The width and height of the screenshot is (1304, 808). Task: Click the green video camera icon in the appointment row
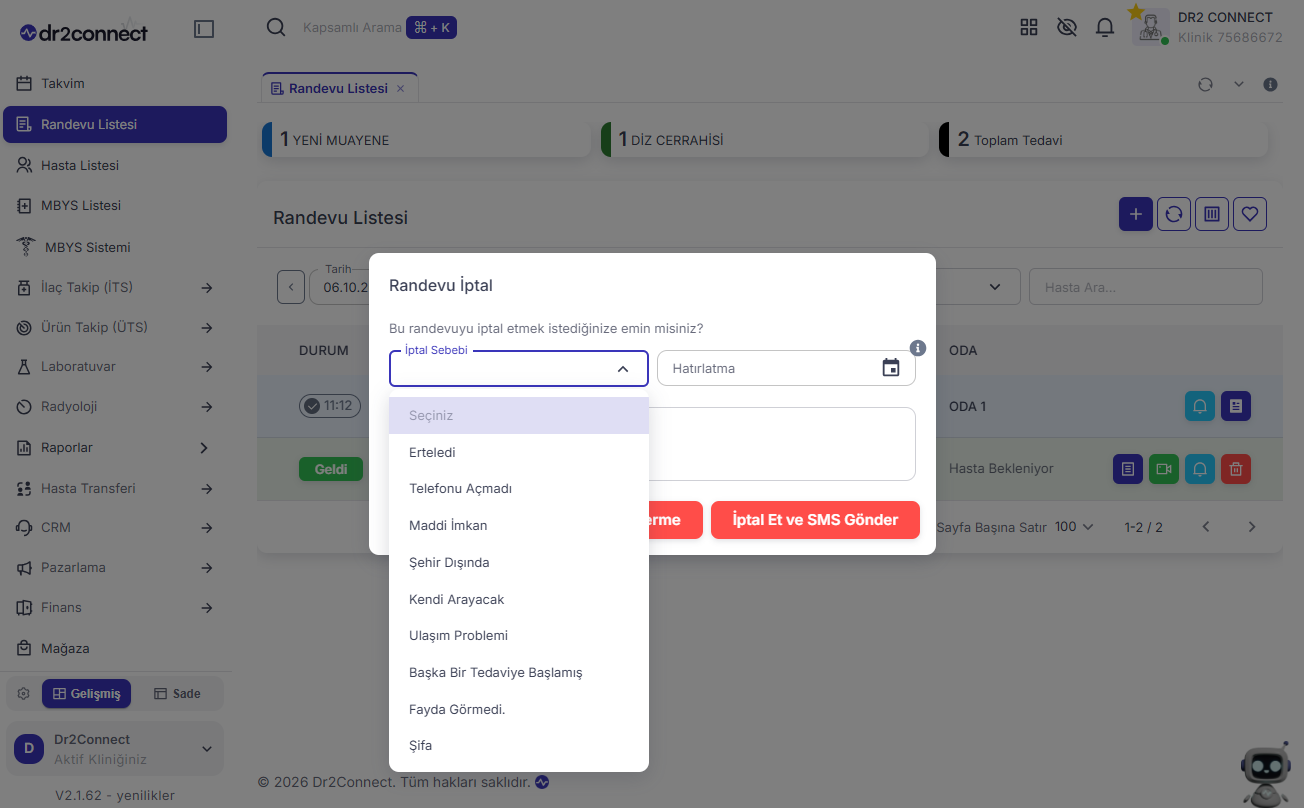pyautogui.click(x=1164, y=468)
